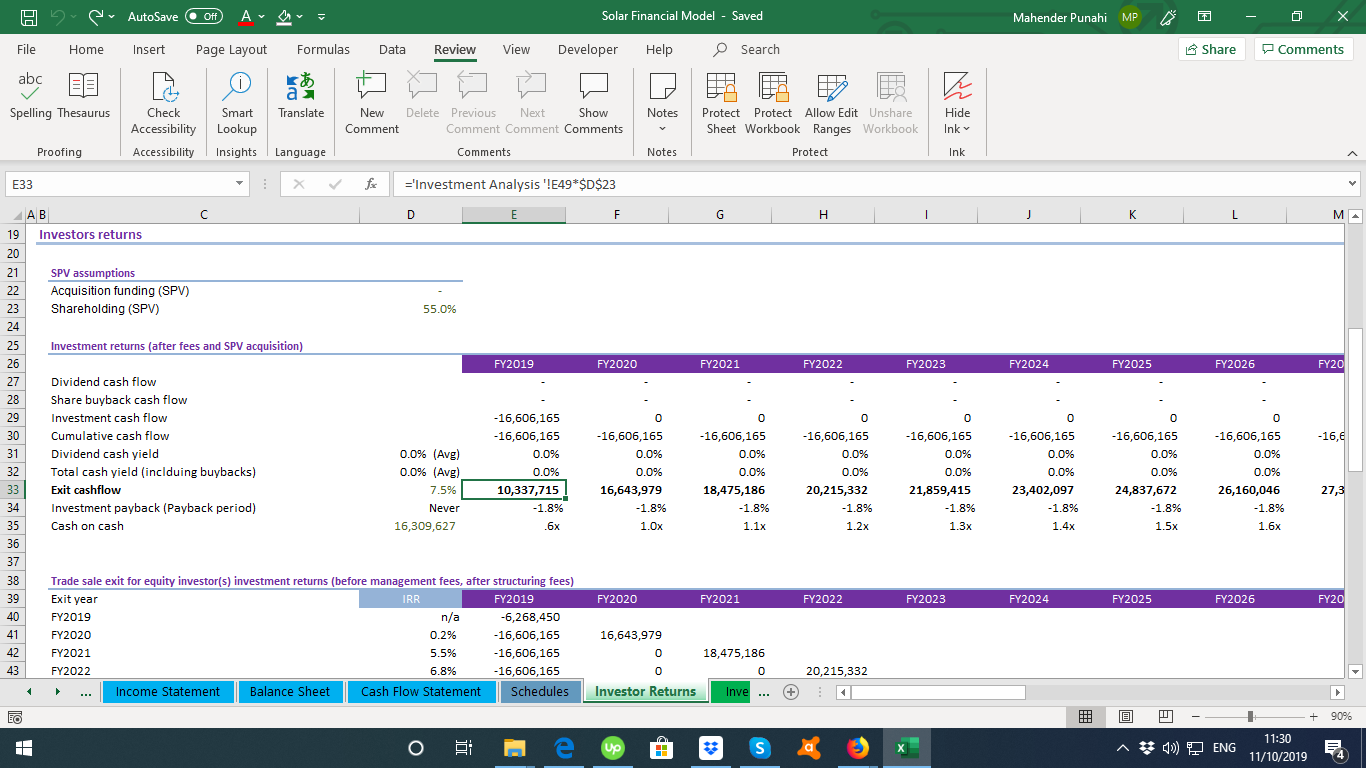This screenshot has width=1366, height=768.
Task: Run Spelling check
Action: coord(30,97)
